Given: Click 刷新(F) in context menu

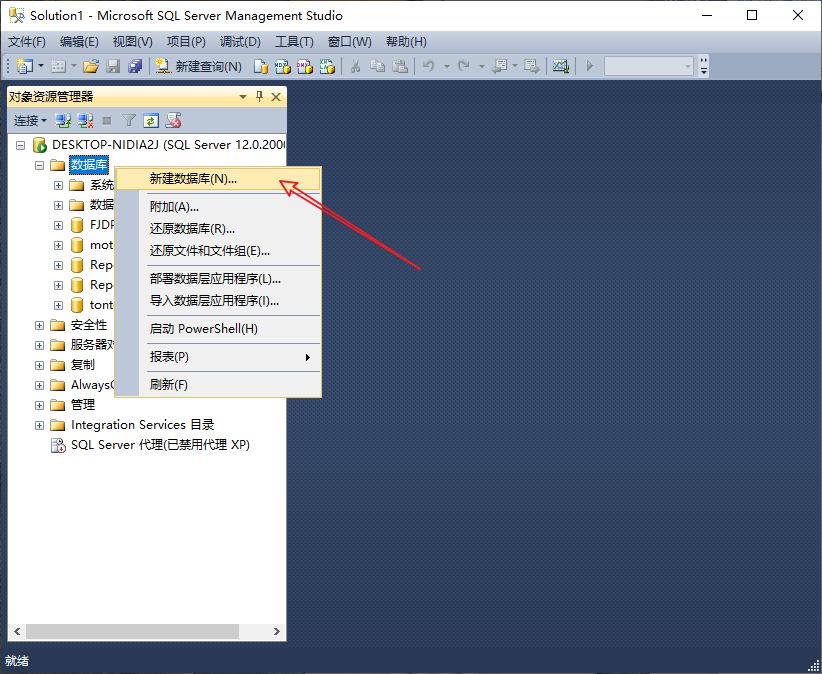Looking at the screenshot, I should [218, 384].
